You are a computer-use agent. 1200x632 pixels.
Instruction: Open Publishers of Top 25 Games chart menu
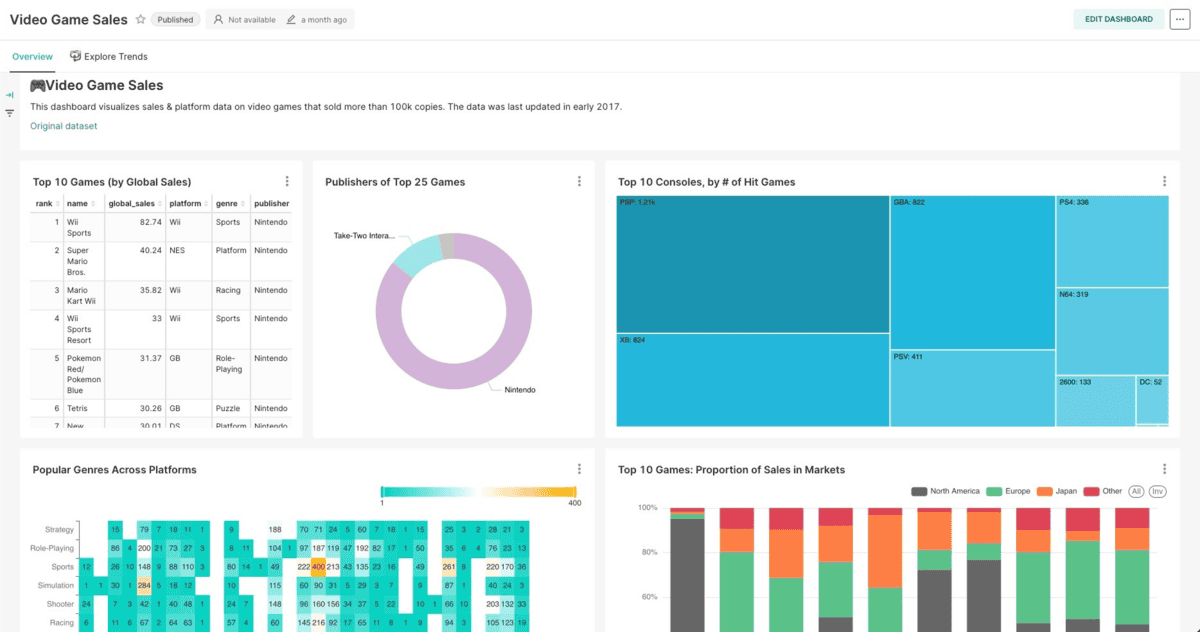[579, 181]
